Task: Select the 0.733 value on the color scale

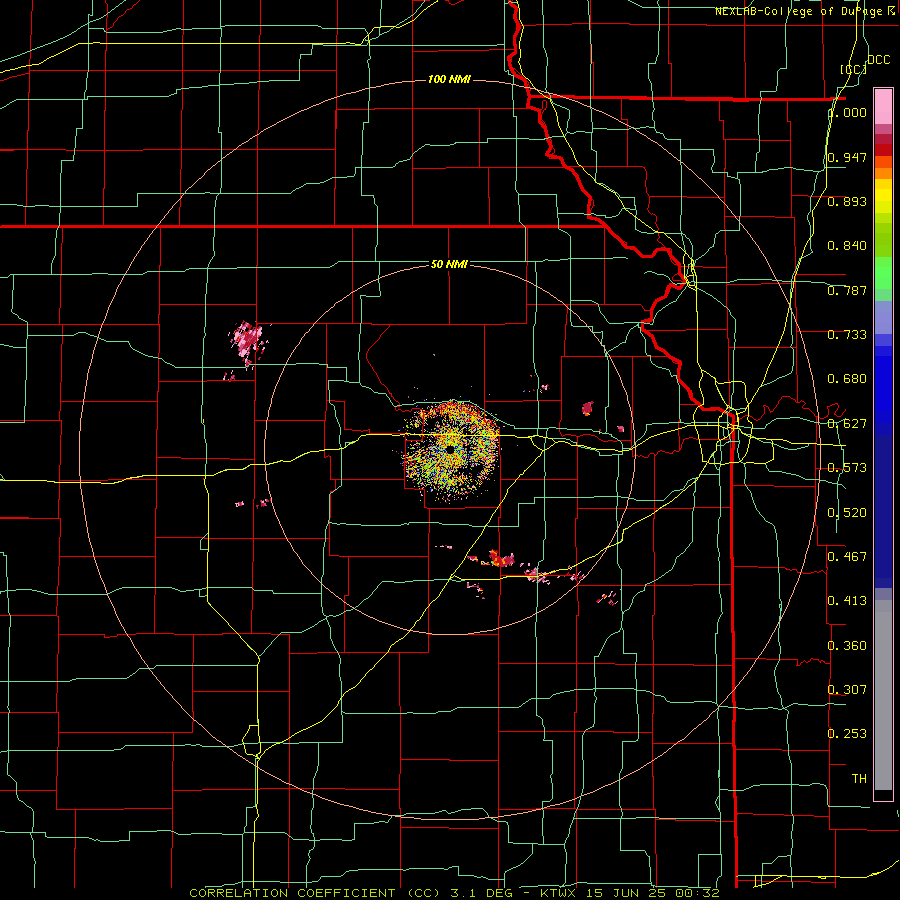Action: tap(847, 335)
